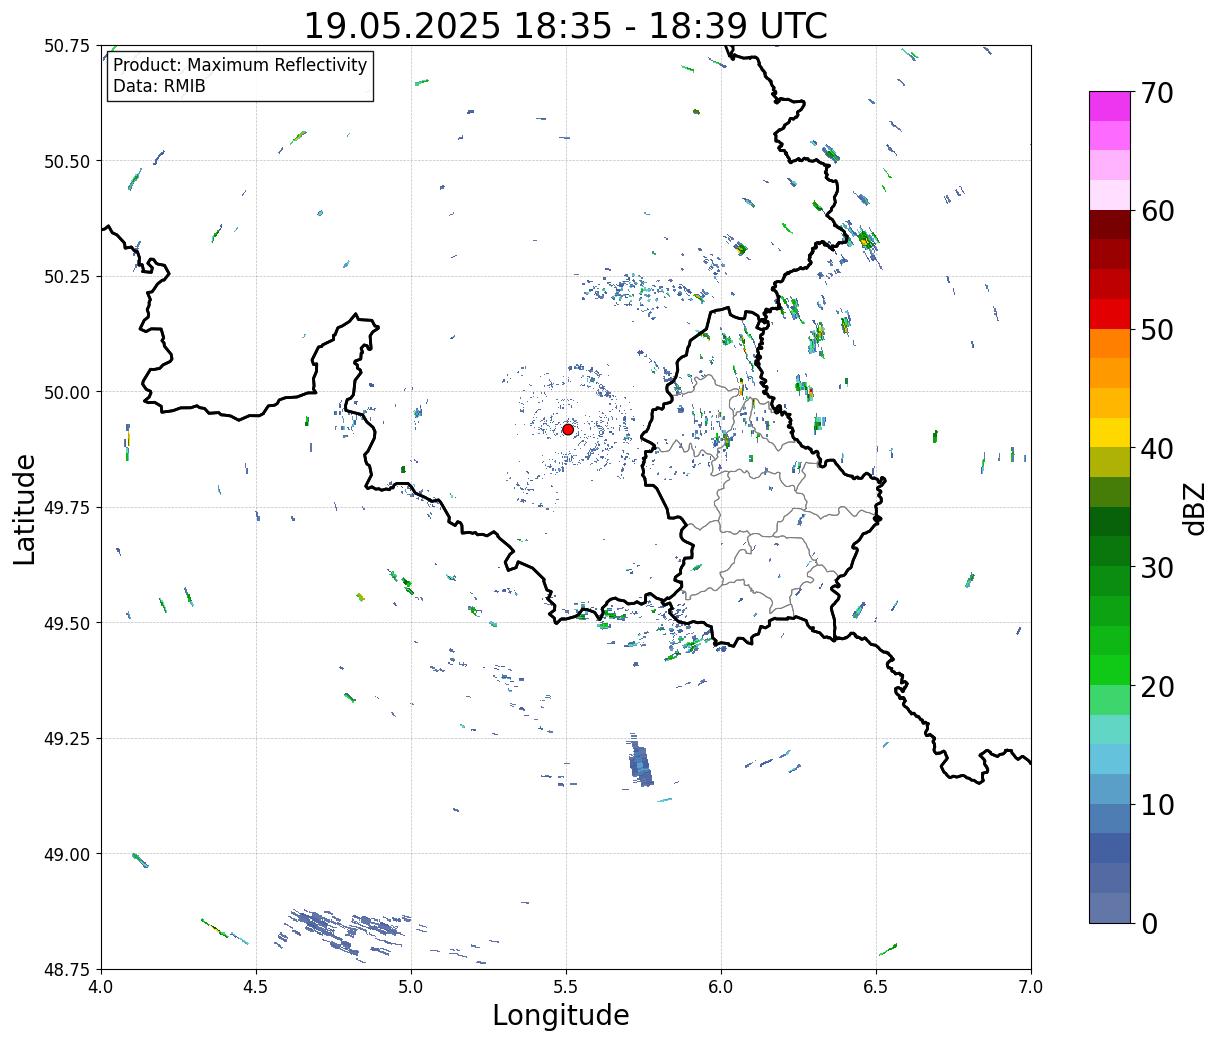1219x1040 pixels.
Task: Click the longitude tick label 5.0
Action: [x=411, y=986]
